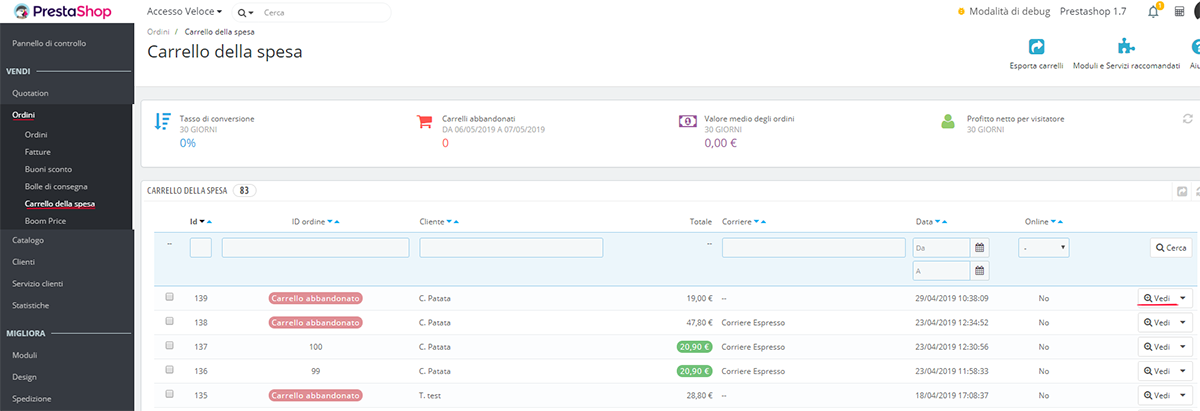Click Carrello abbandonato badge for cart 139
This screenshot has height=411, width=1200.
click(x=315, y=298)
